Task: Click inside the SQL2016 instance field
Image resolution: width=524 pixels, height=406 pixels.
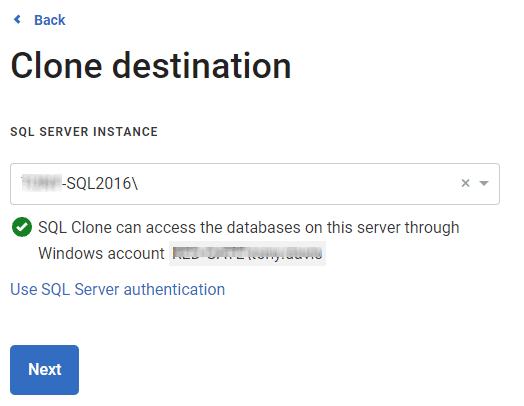Action: [x=255, y=184]
